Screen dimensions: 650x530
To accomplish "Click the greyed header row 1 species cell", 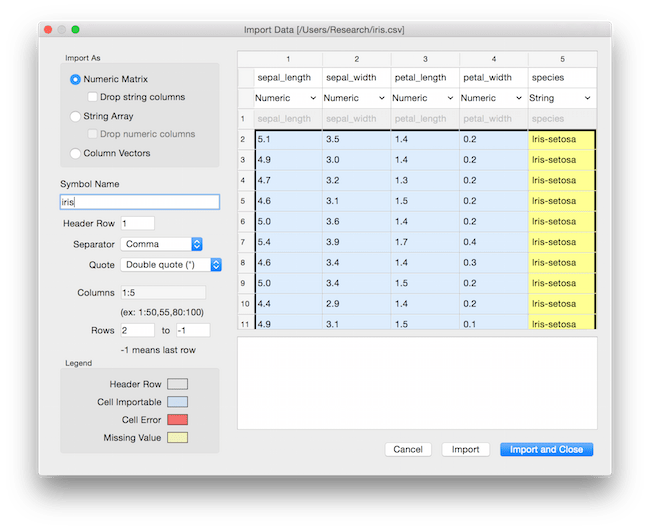I will (563, 119).
